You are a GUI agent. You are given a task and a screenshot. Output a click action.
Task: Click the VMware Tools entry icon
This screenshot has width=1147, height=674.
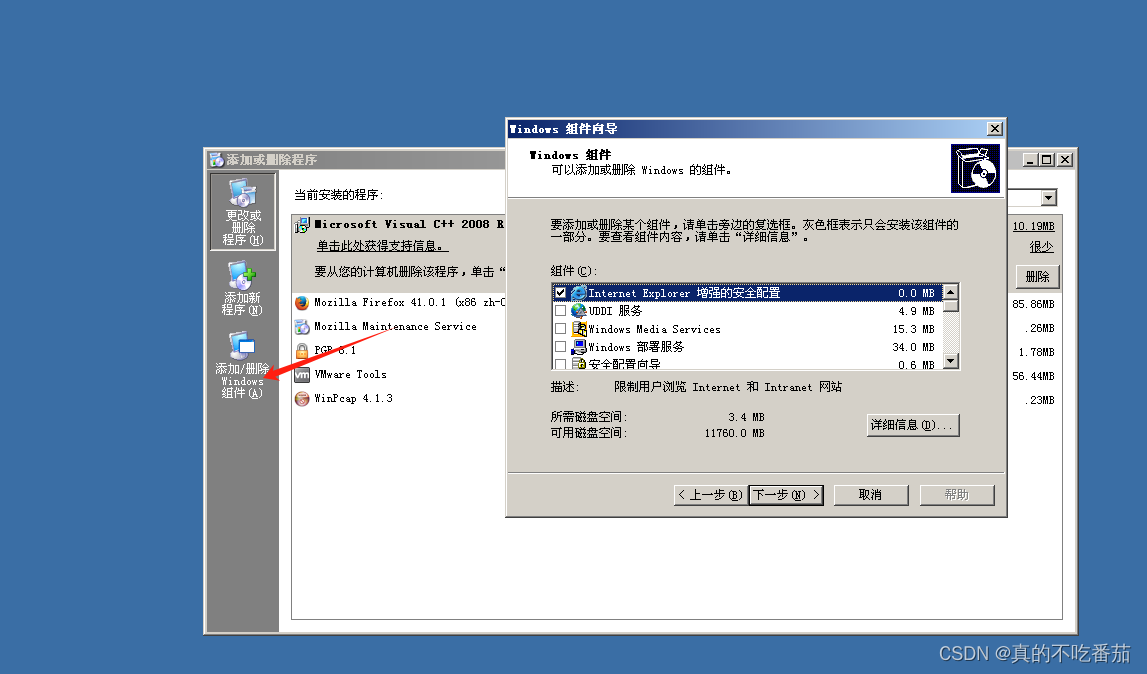click(301, 374)
